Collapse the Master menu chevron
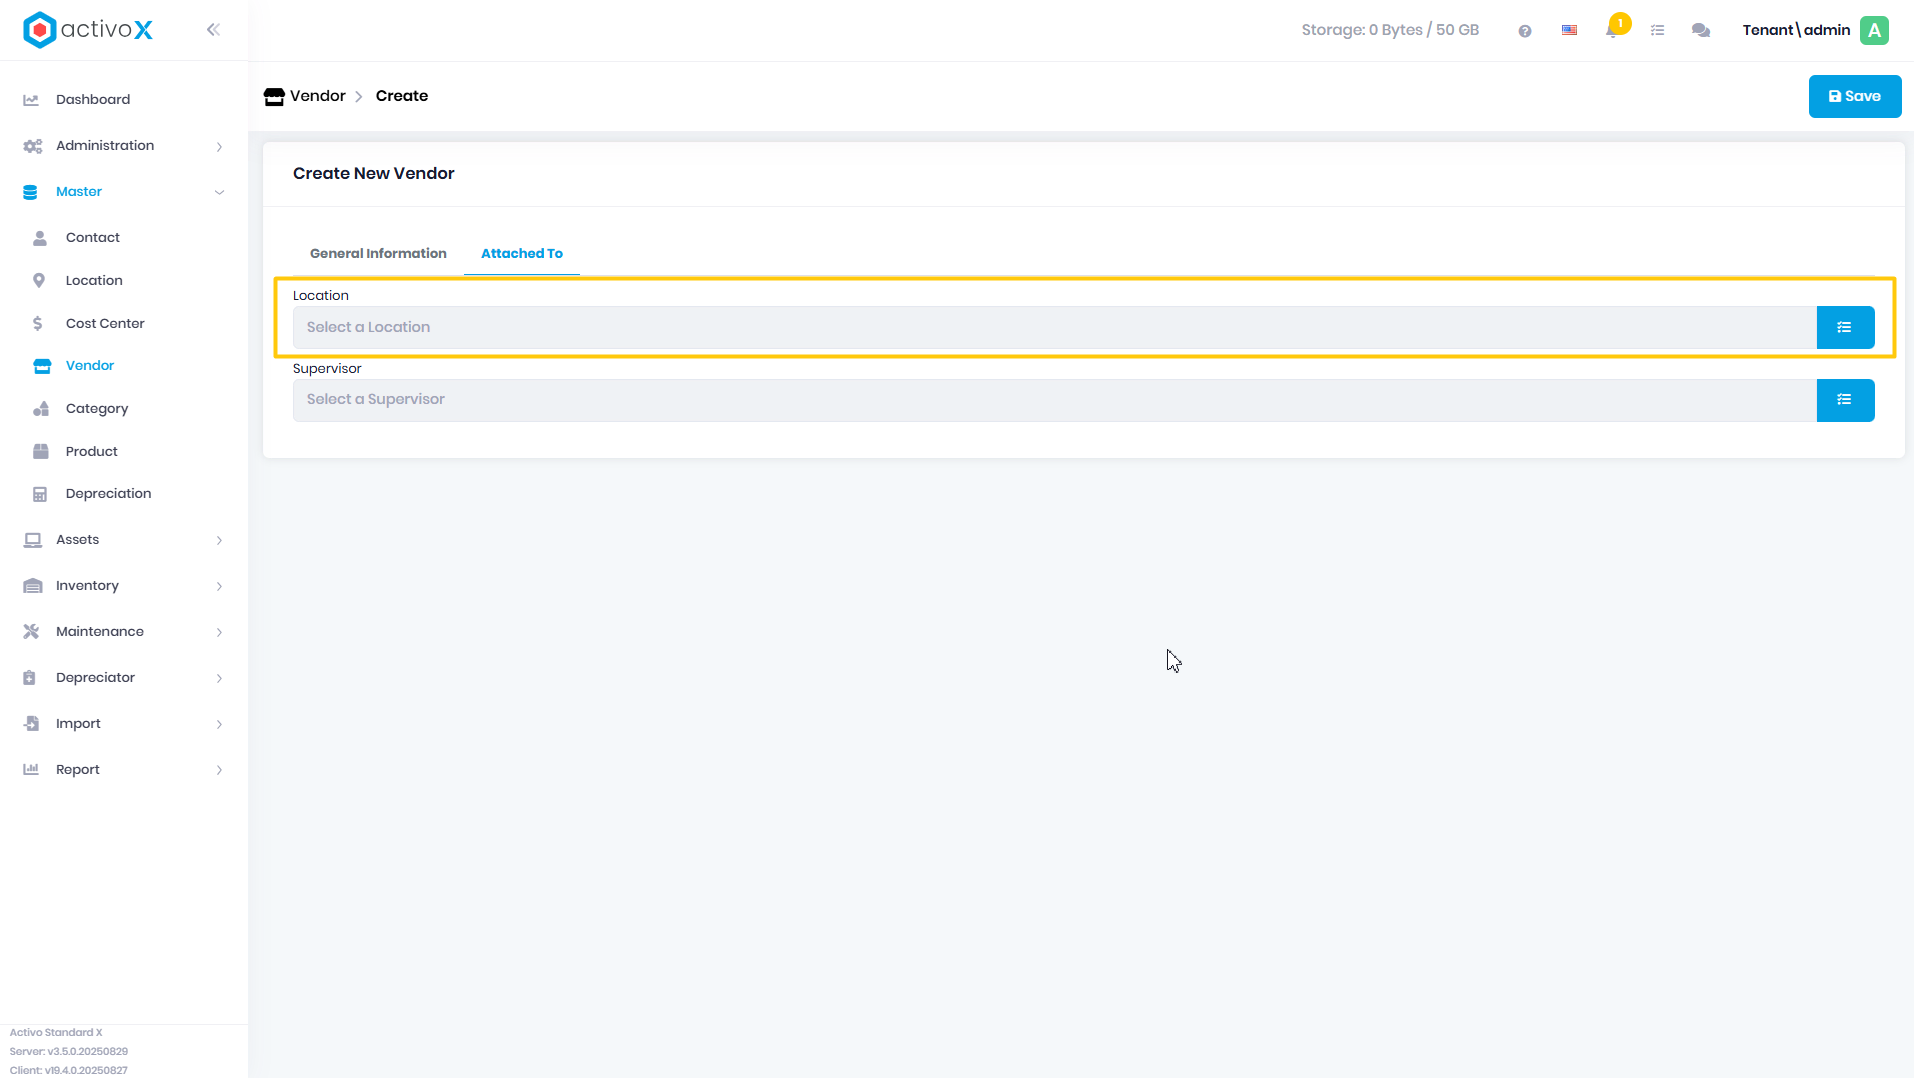 [219, 193]
